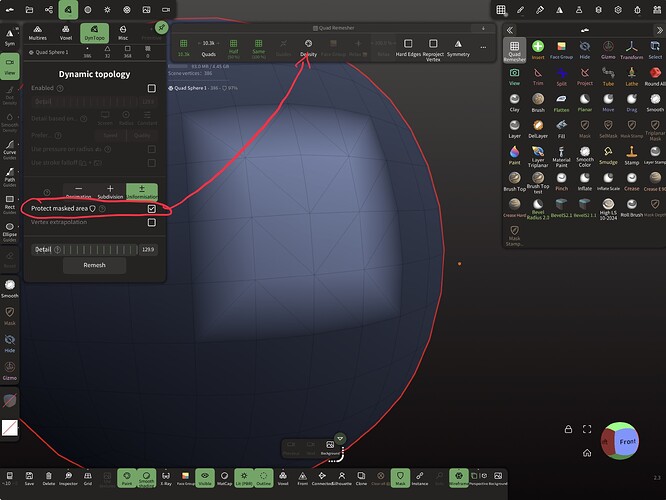Click the Quad Remesher bar down arrow

tap(483, 28)
